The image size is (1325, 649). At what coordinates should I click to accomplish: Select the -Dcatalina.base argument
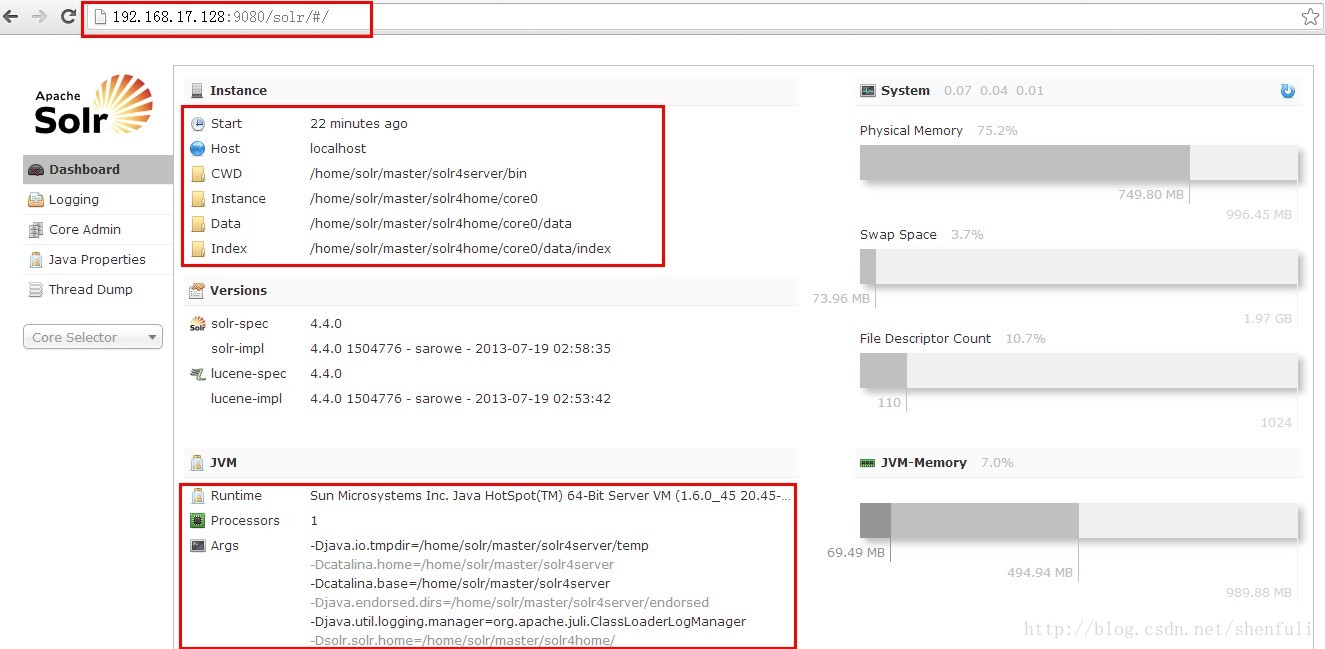coord(460,584)
